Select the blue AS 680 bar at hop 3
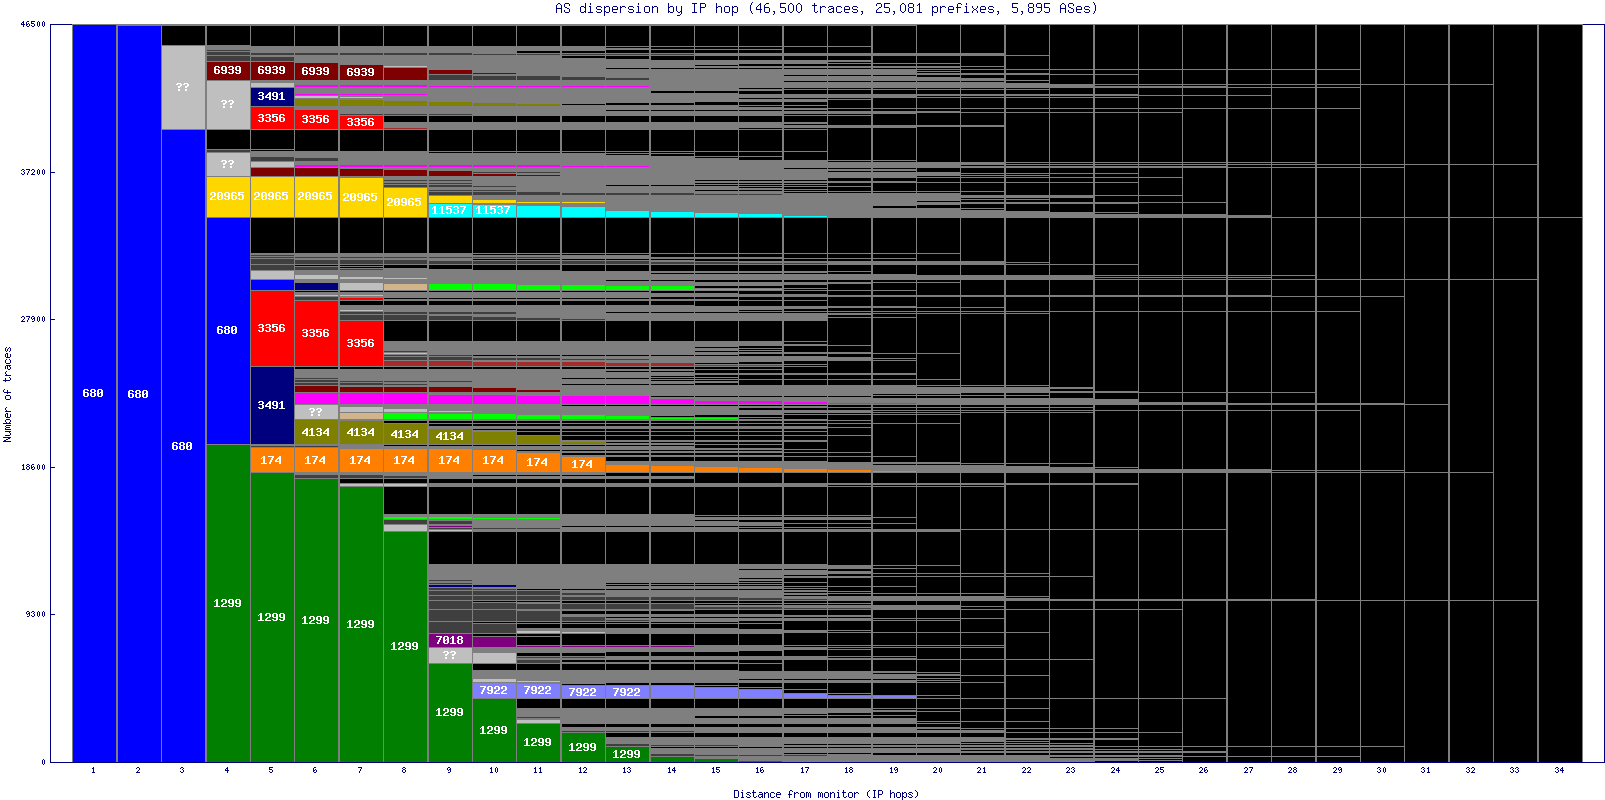 183,446
